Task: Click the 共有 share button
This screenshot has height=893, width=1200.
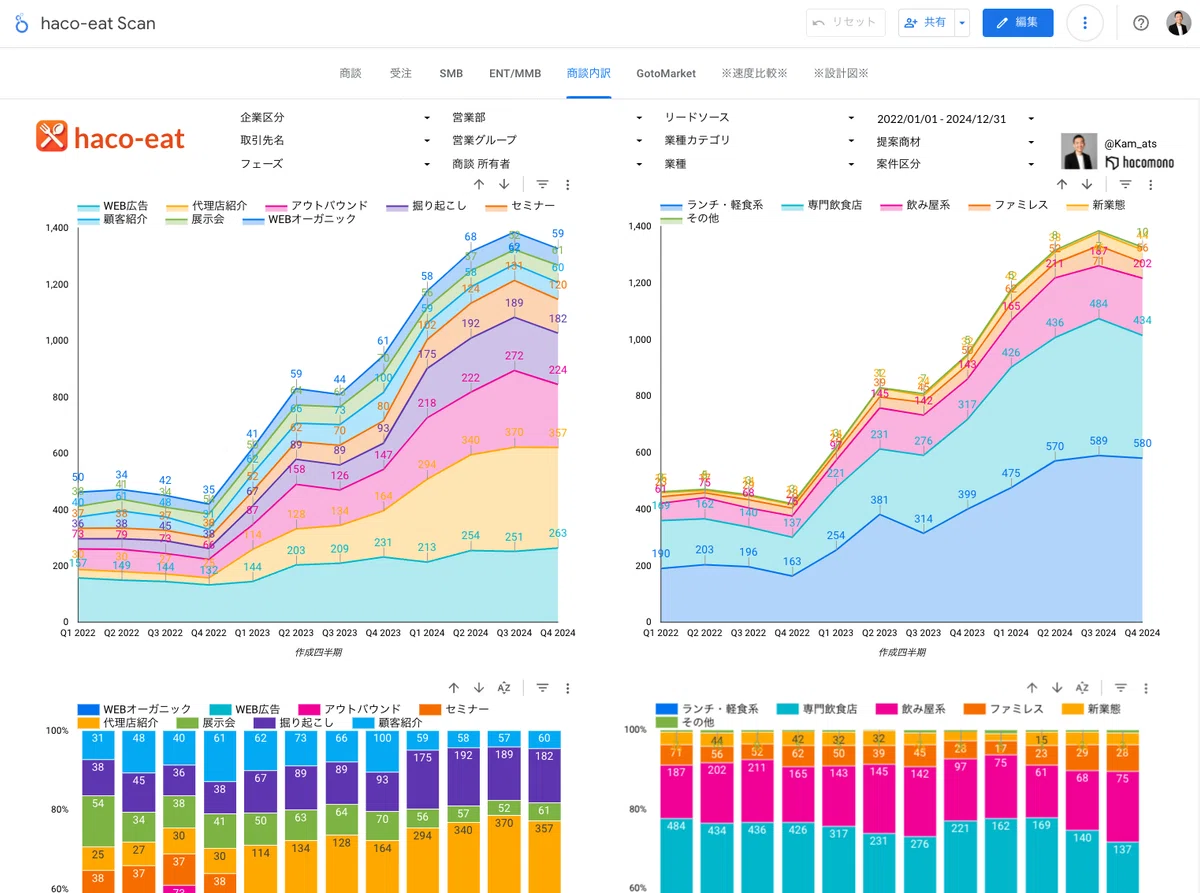Action: point(926,22)
